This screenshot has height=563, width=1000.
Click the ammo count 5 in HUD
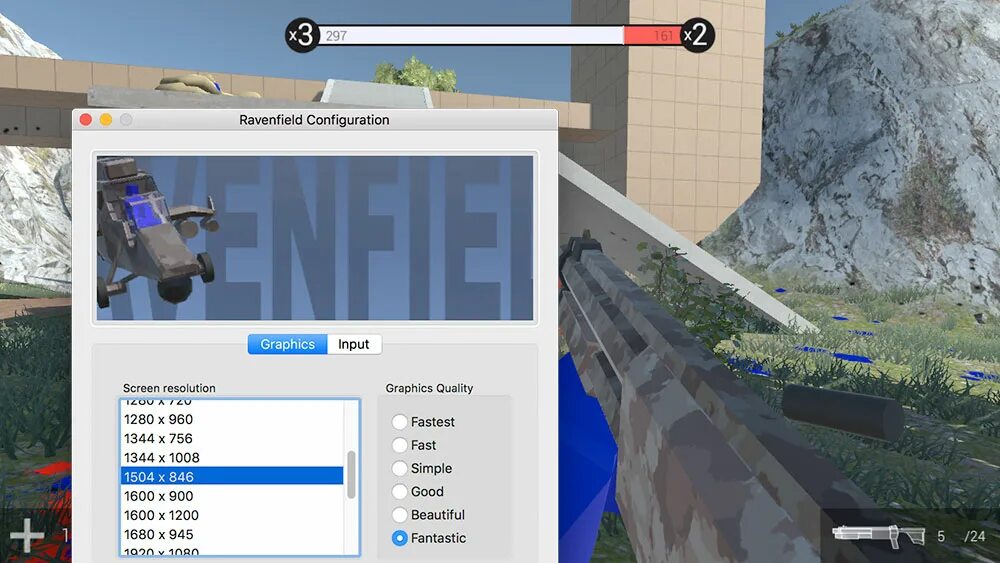point(941,537)
